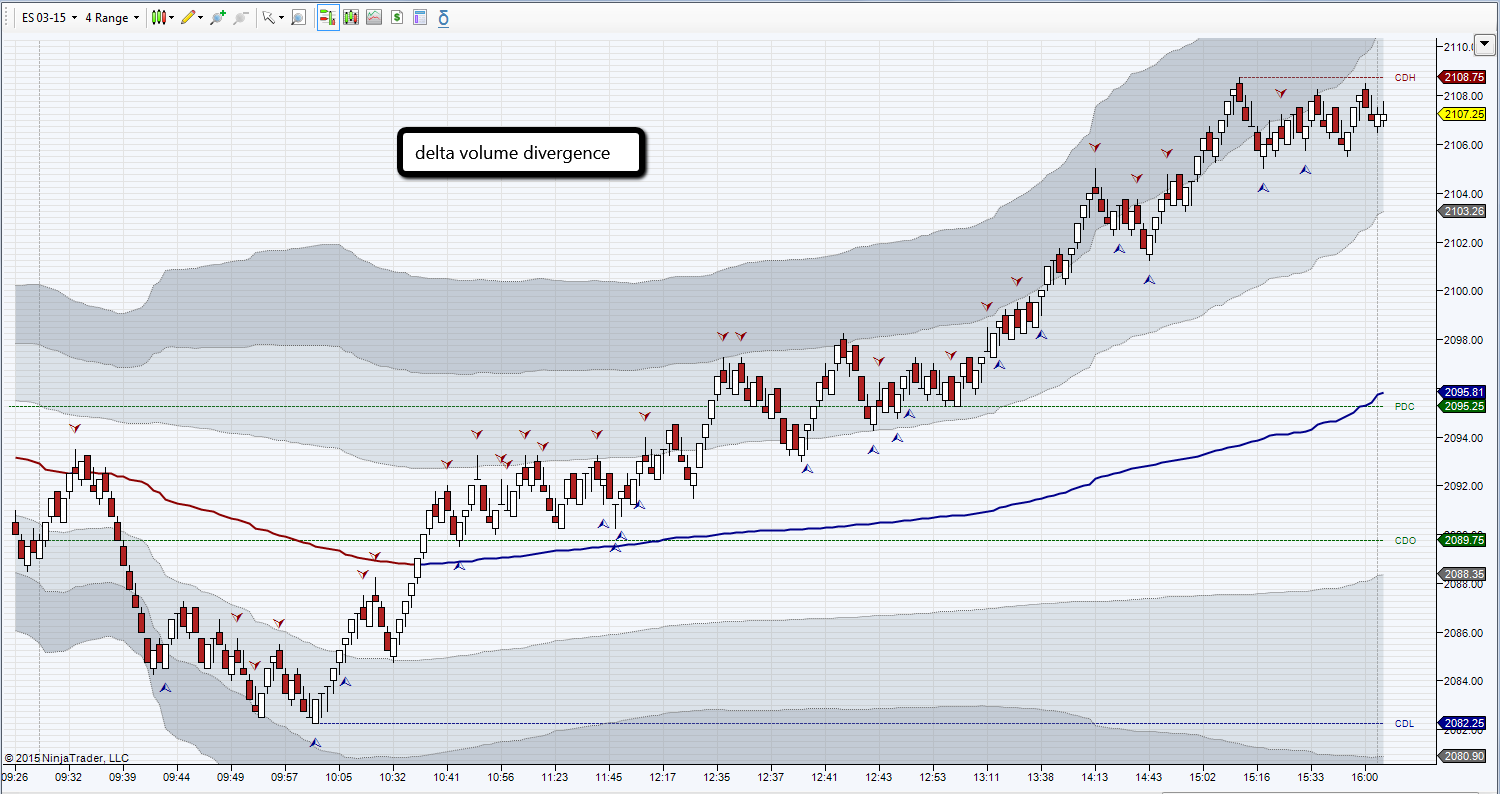This screenshot has height=794, width=1500.
Task: Select the gray 2088.35 price marker
Action: point(1463,574)
